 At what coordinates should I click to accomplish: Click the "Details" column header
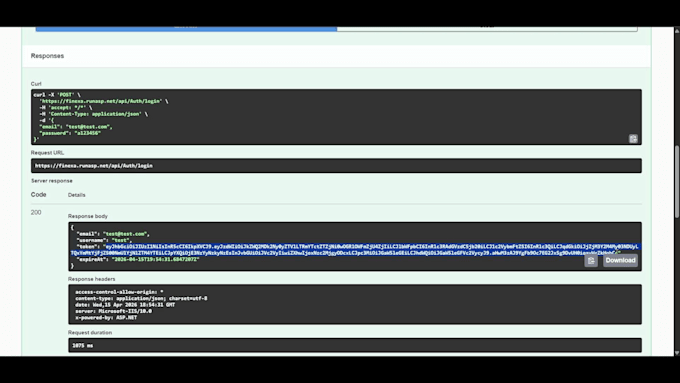pos(77,195)
